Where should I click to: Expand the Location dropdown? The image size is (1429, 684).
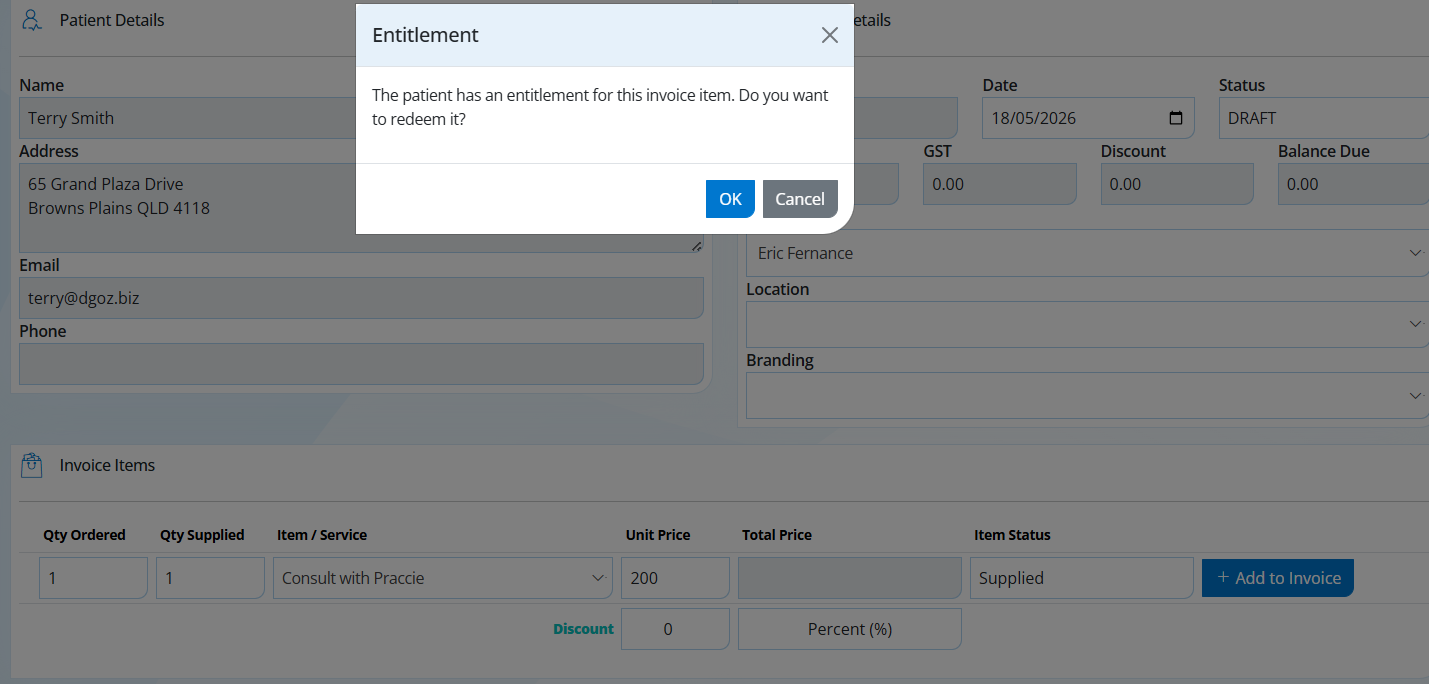tap(1087, 324)
